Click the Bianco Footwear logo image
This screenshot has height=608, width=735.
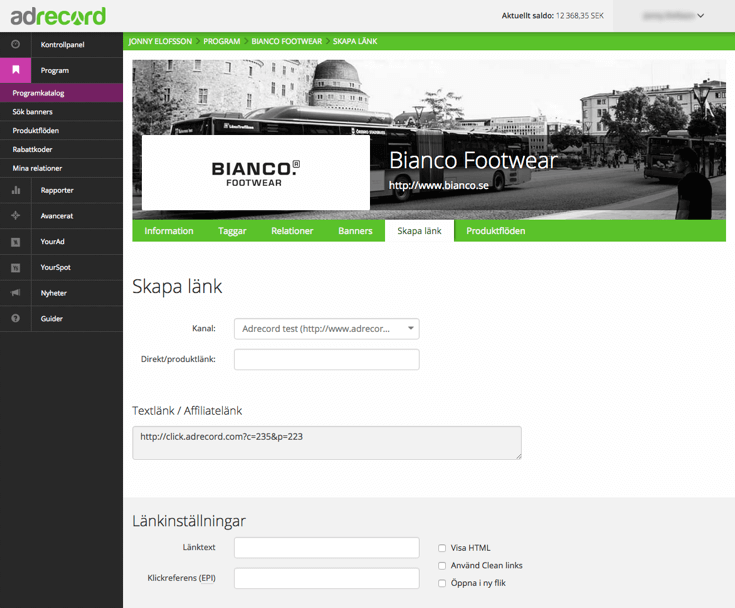(255, 173)
